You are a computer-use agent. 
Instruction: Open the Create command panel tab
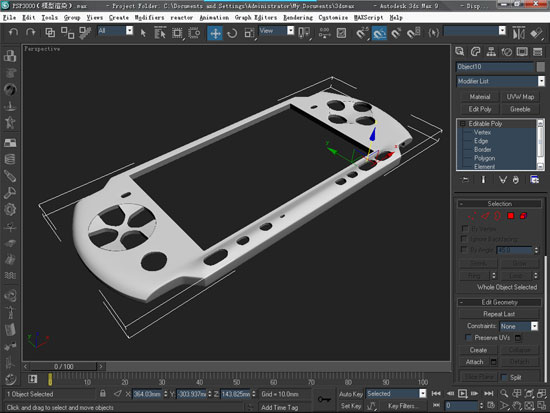(460, 52)
